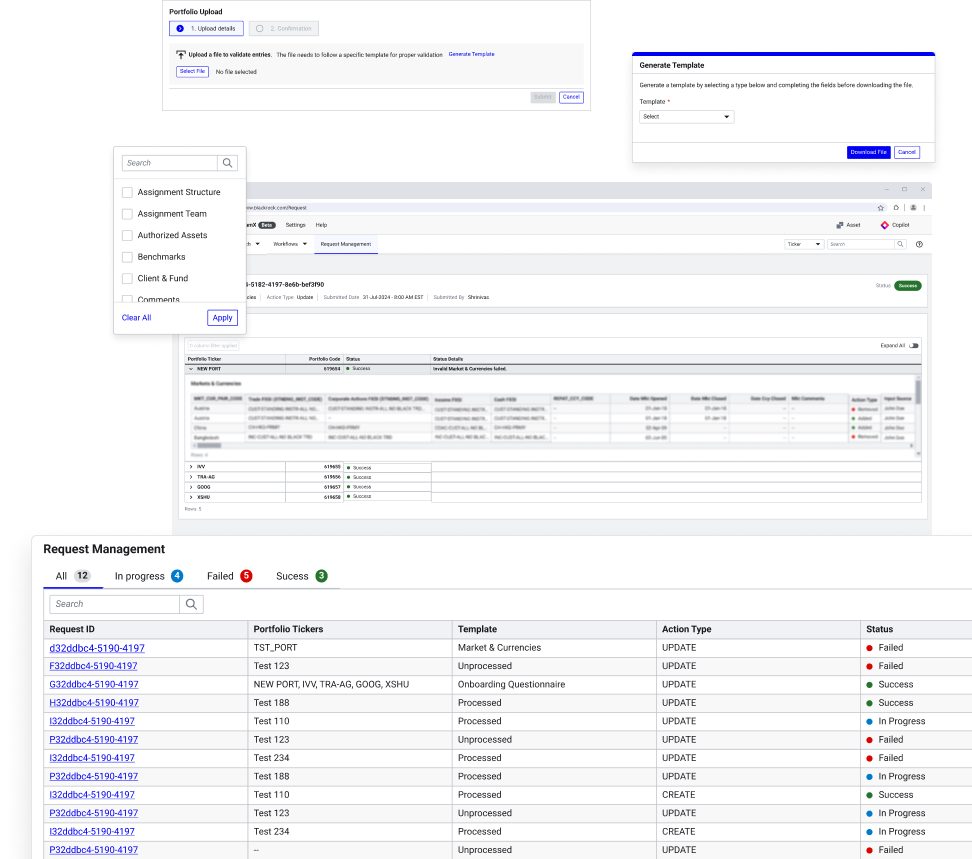Open the Template Select dropdown
Viewport: 972px width, 859px height.
pos(686,117)
